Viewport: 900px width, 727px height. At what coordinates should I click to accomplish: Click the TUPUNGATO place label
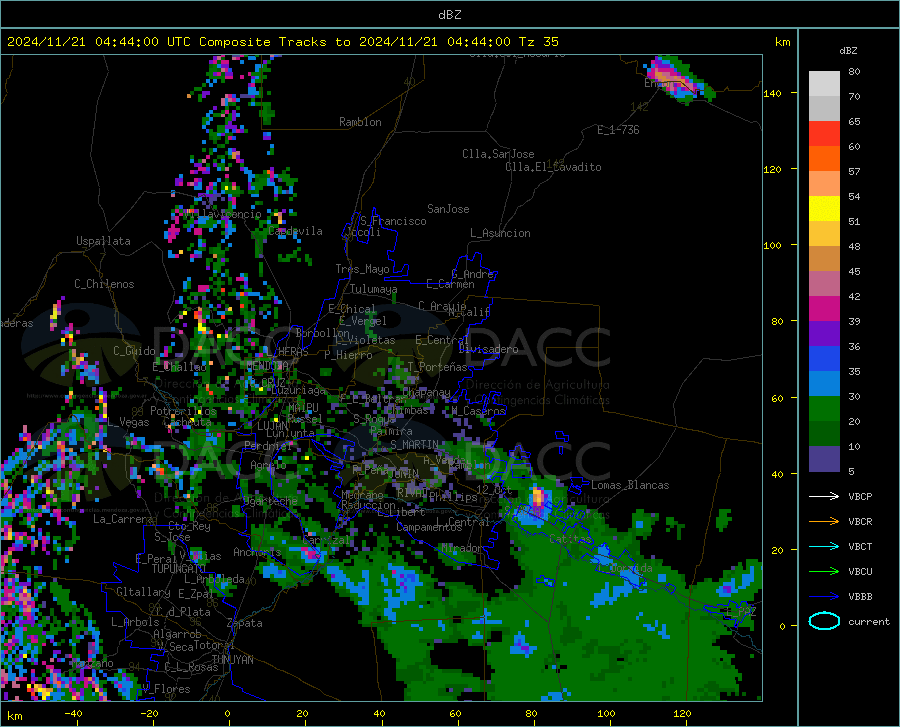[179, 569]
